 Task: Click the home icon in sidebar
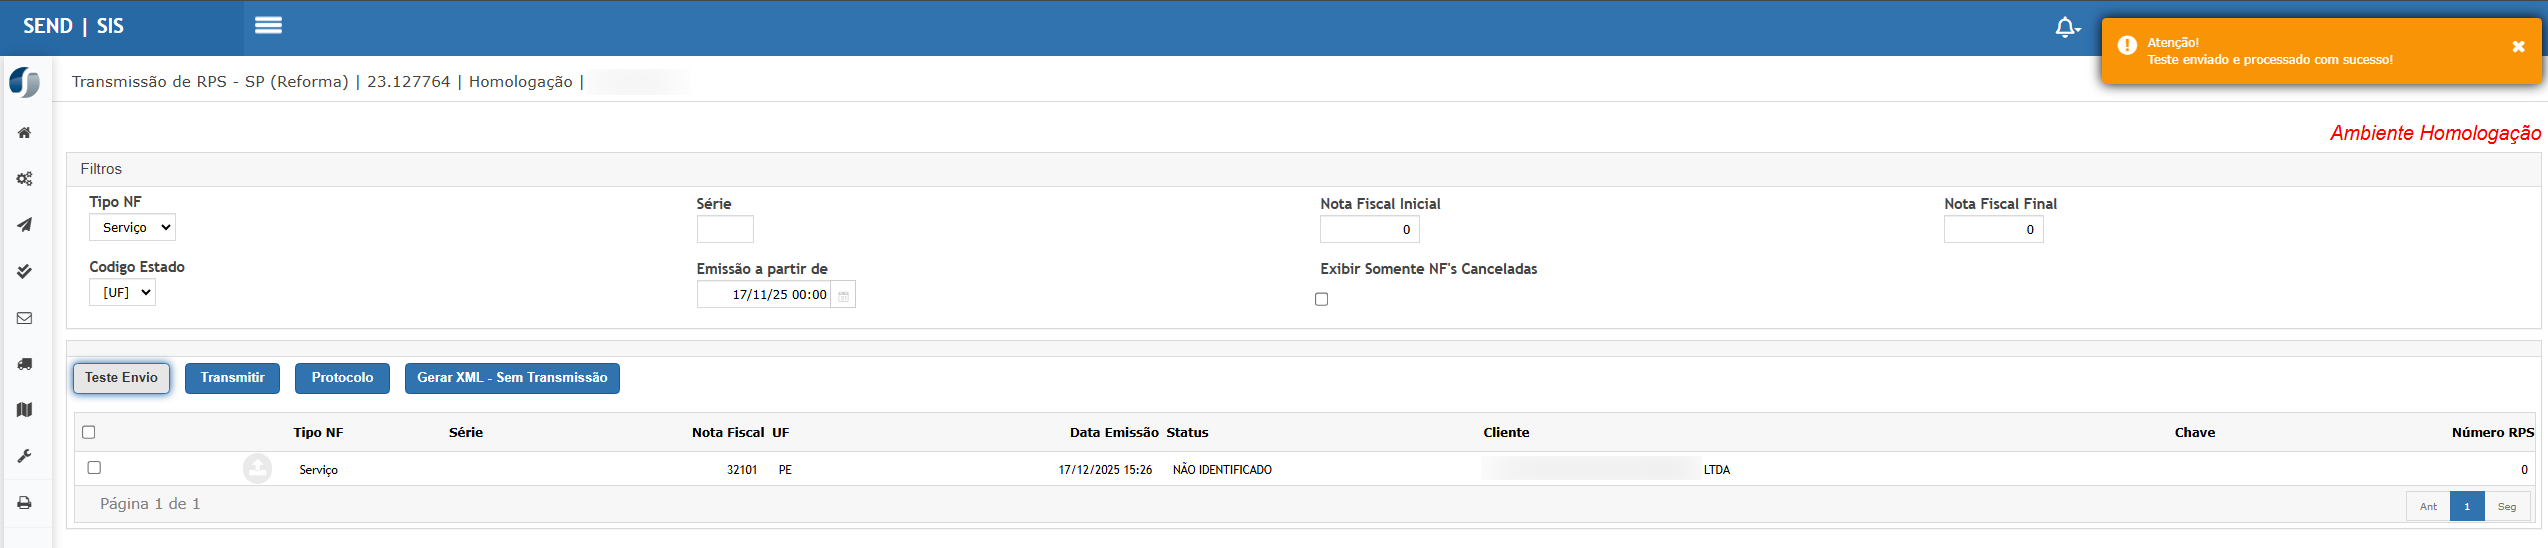[24, 133]
